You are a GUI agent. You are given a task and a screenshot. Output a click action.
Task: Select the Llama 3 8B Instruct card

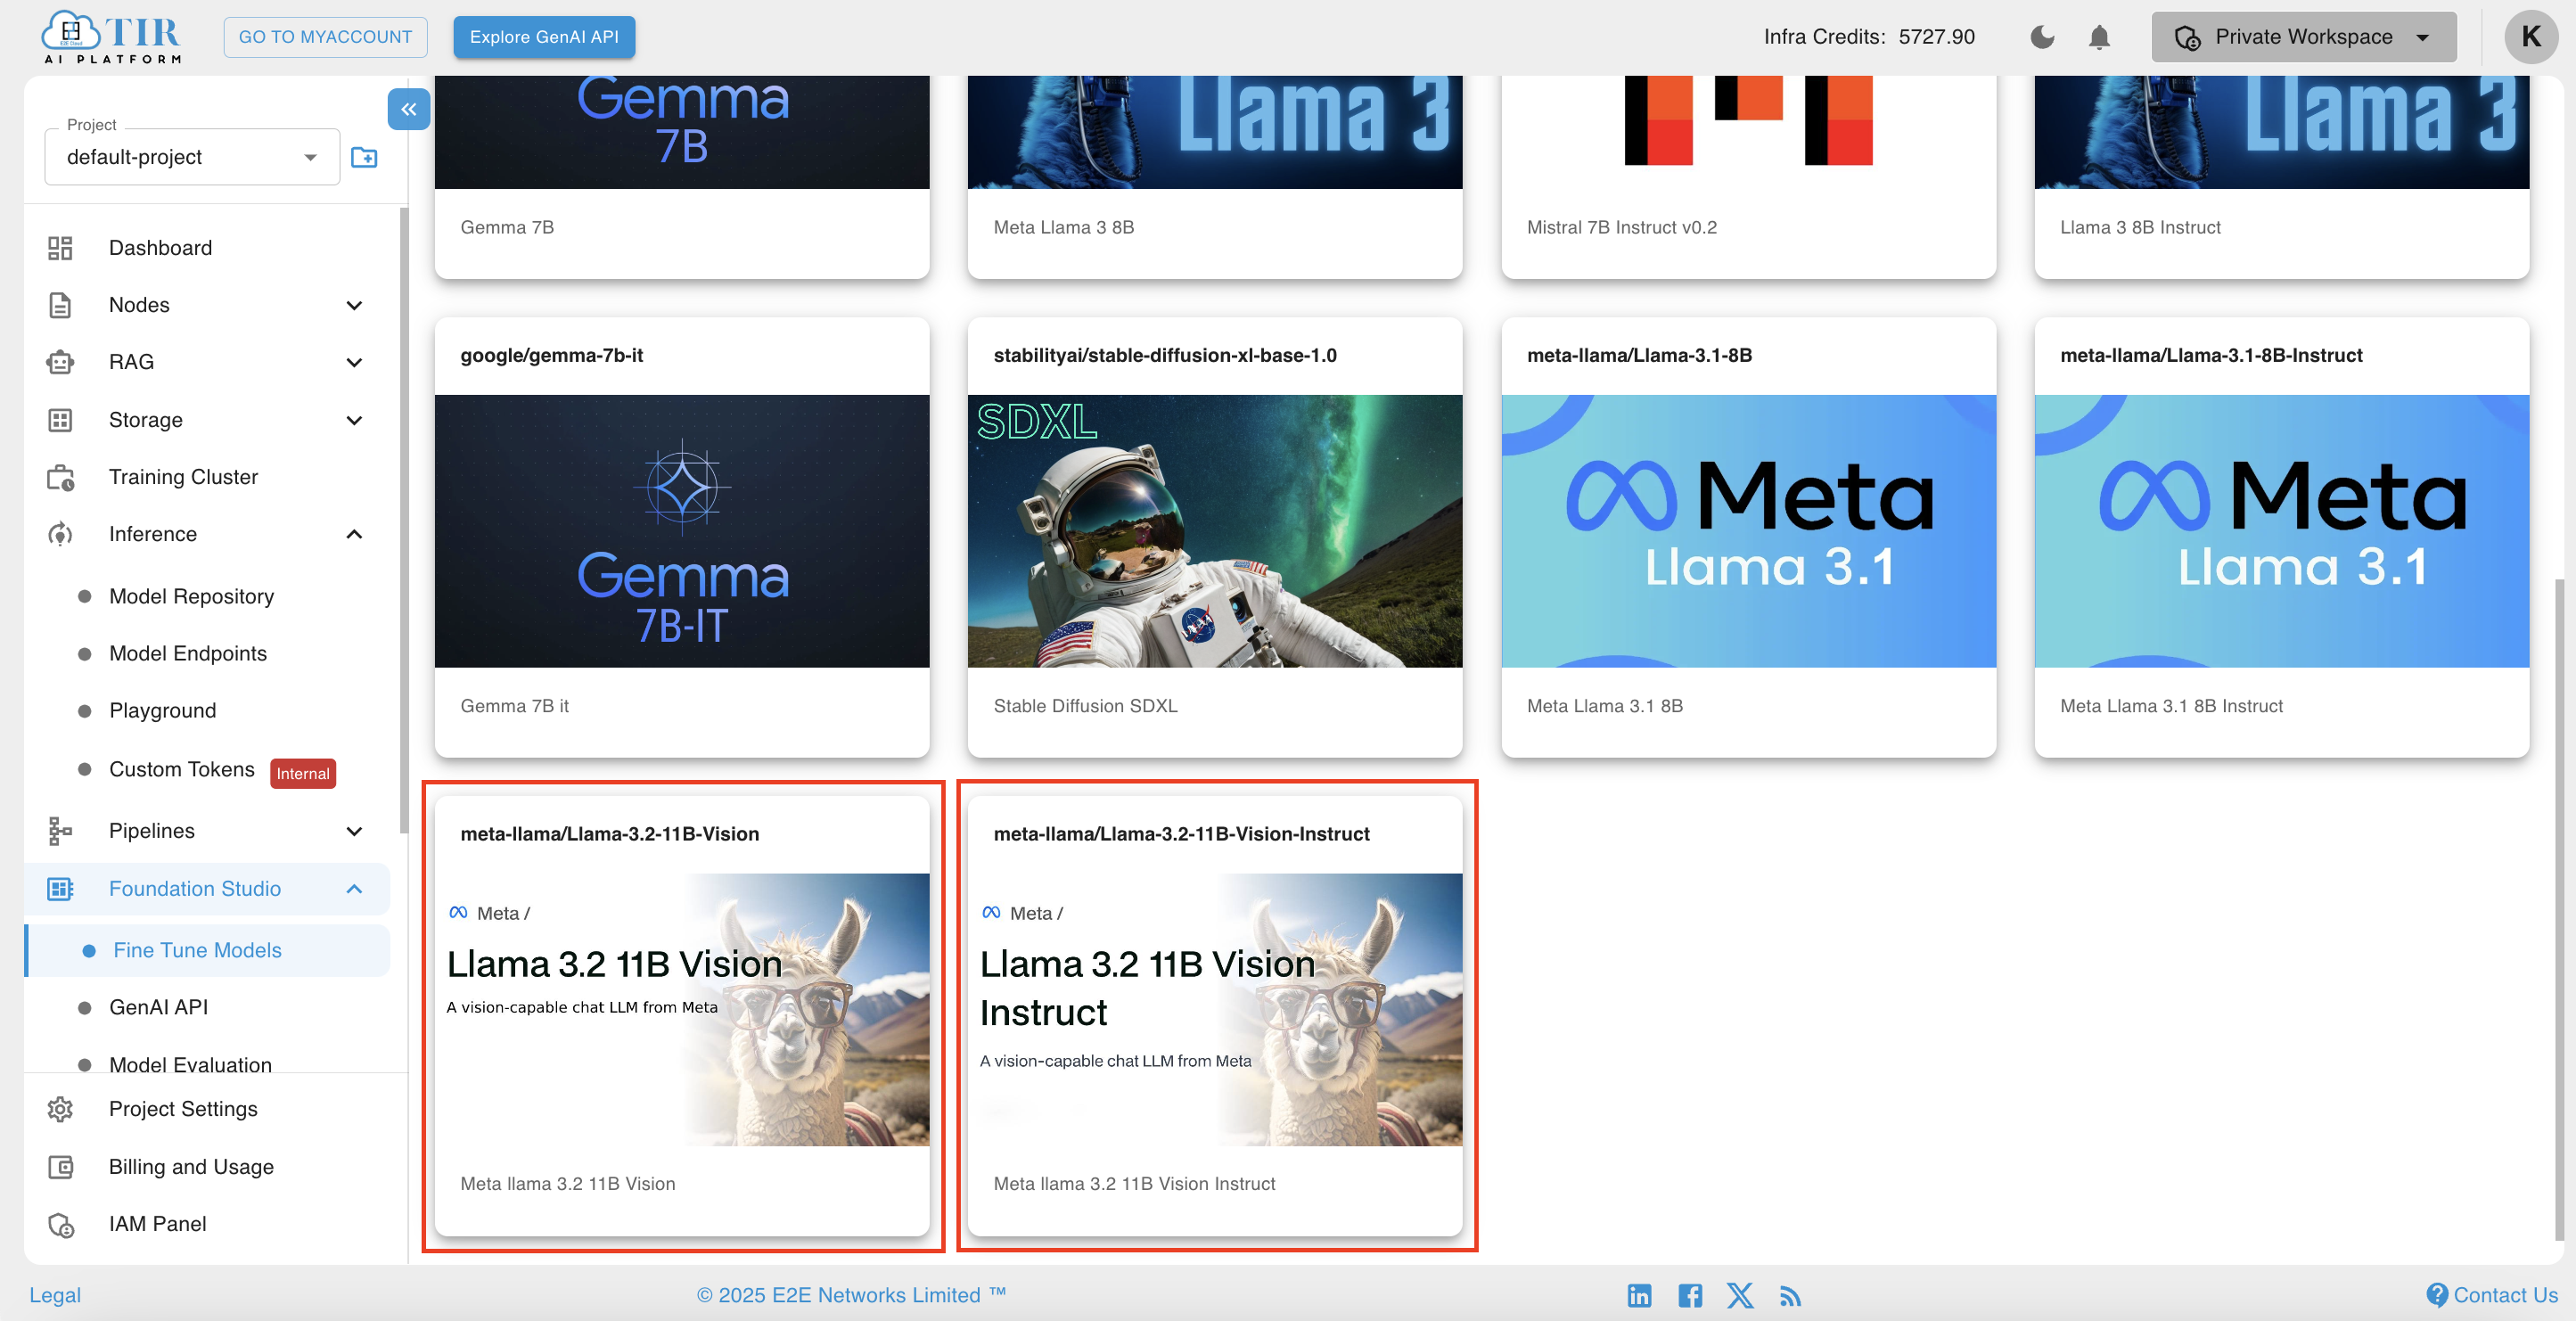(2282, 177)
